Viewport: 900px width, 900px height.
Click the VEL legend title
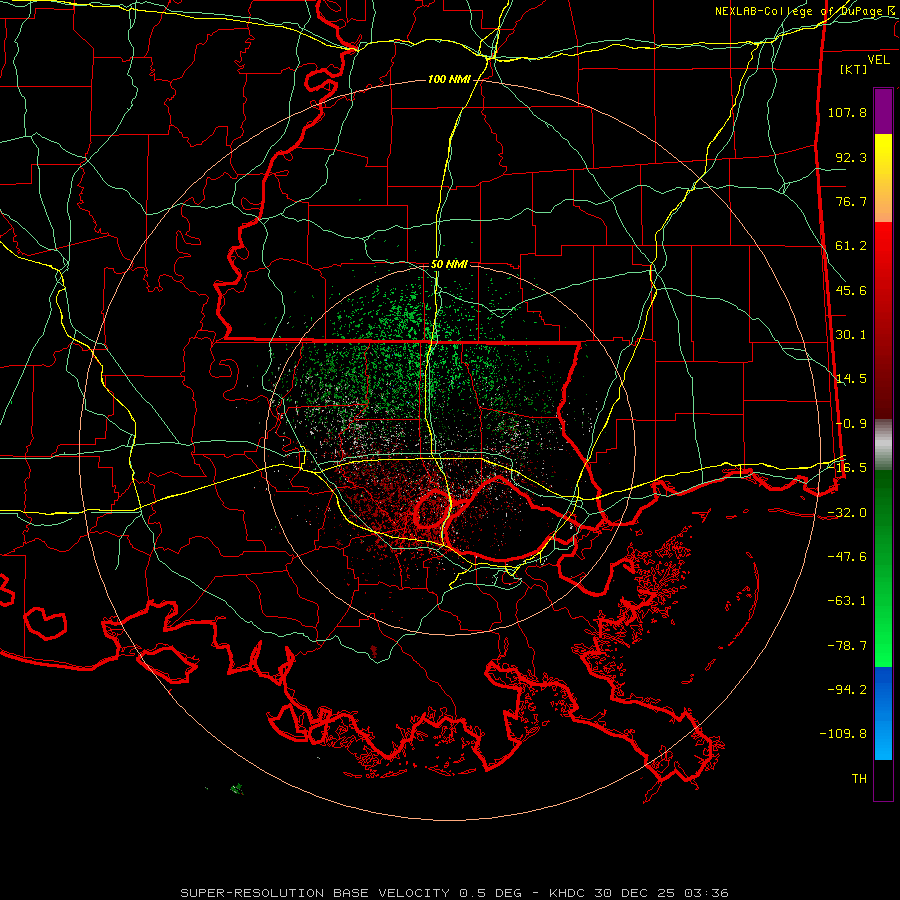click(x=879, y=60)
